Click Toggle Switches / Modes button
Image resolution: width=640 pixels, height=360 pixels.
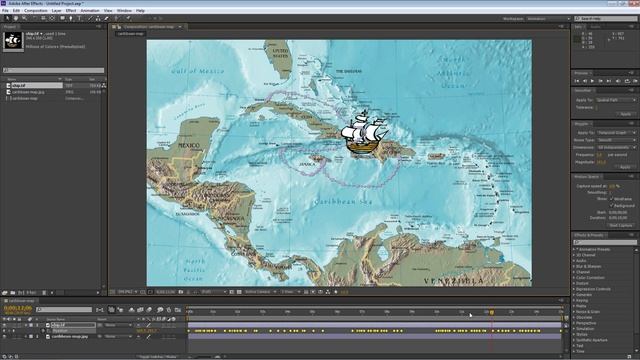pos(158,357)
